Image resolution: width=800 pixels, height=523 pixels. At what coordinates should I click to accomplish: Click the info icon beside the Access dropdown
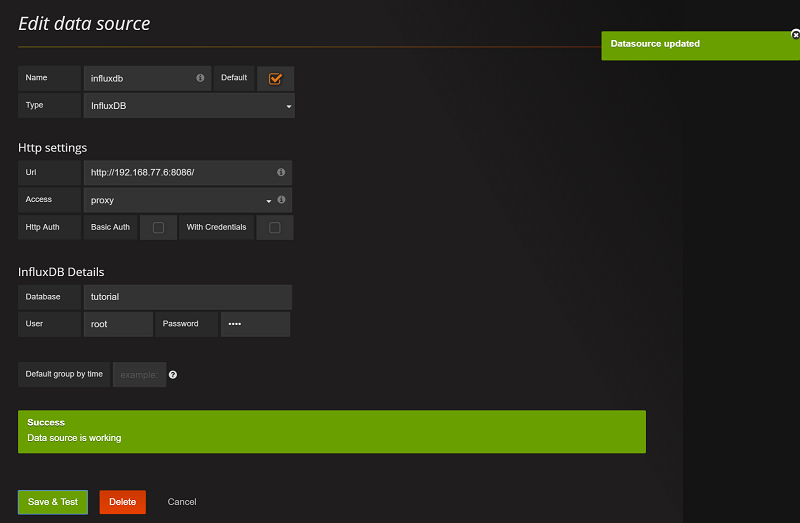tap(281, 200)
